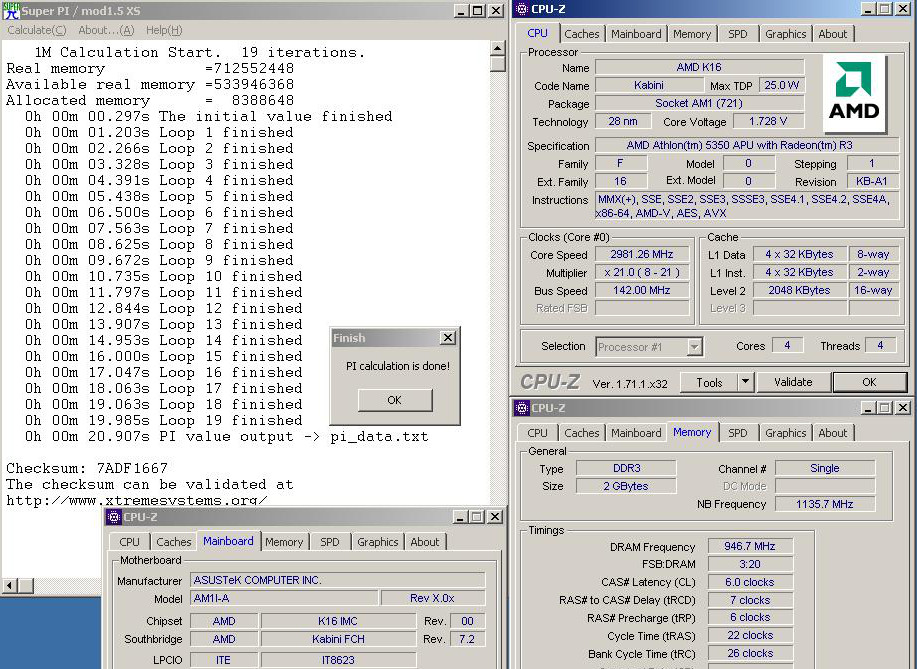The width and height of the screenshot is (917, 669).
Task: Select Graphics tab in Mainboard CPU-Z window
Action: (377, 542)
